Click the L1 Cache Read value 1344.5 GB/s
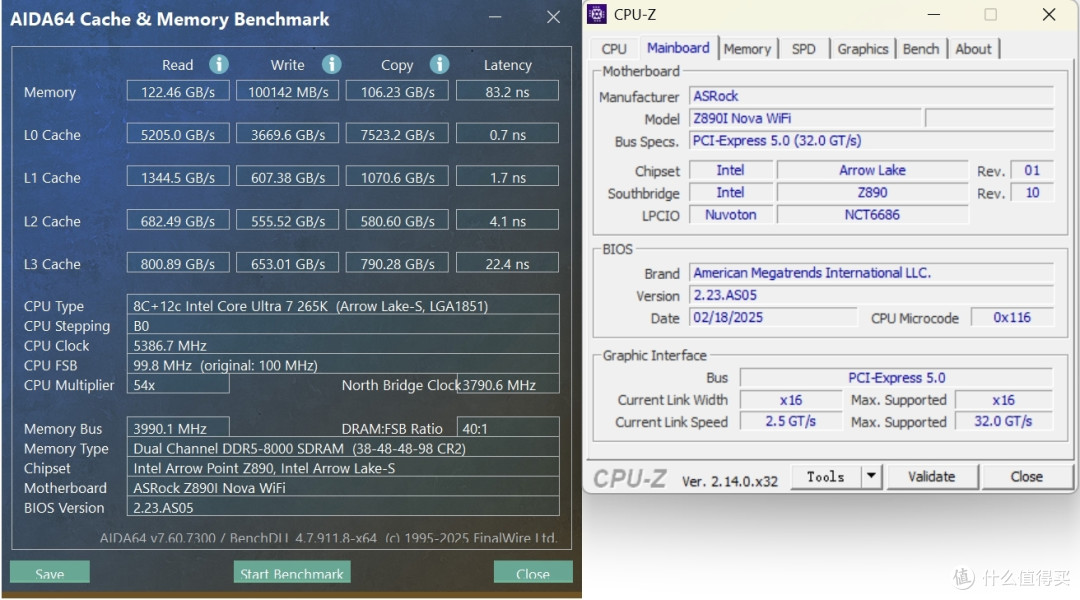 point(178,176)
